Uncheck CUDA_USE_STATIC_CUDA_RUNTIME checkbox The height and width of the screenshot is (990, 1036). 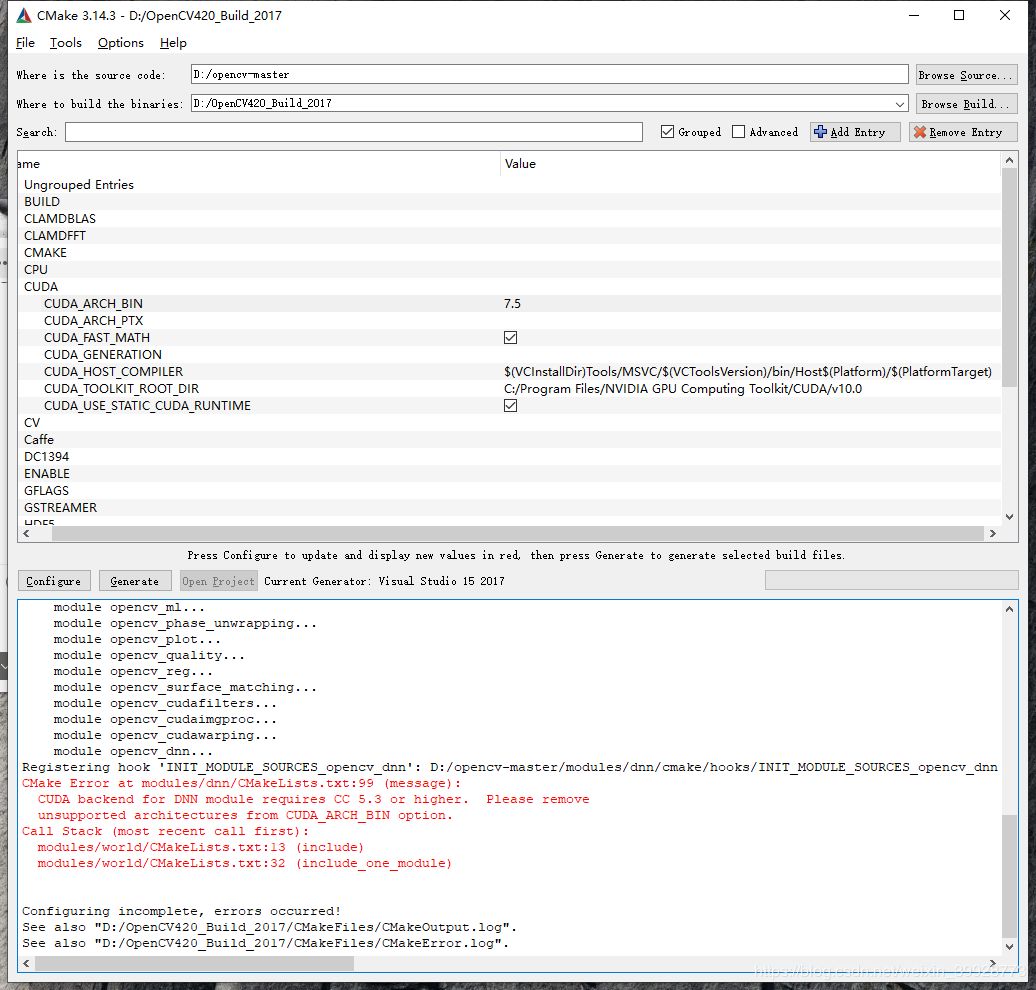tap(511, 406)
